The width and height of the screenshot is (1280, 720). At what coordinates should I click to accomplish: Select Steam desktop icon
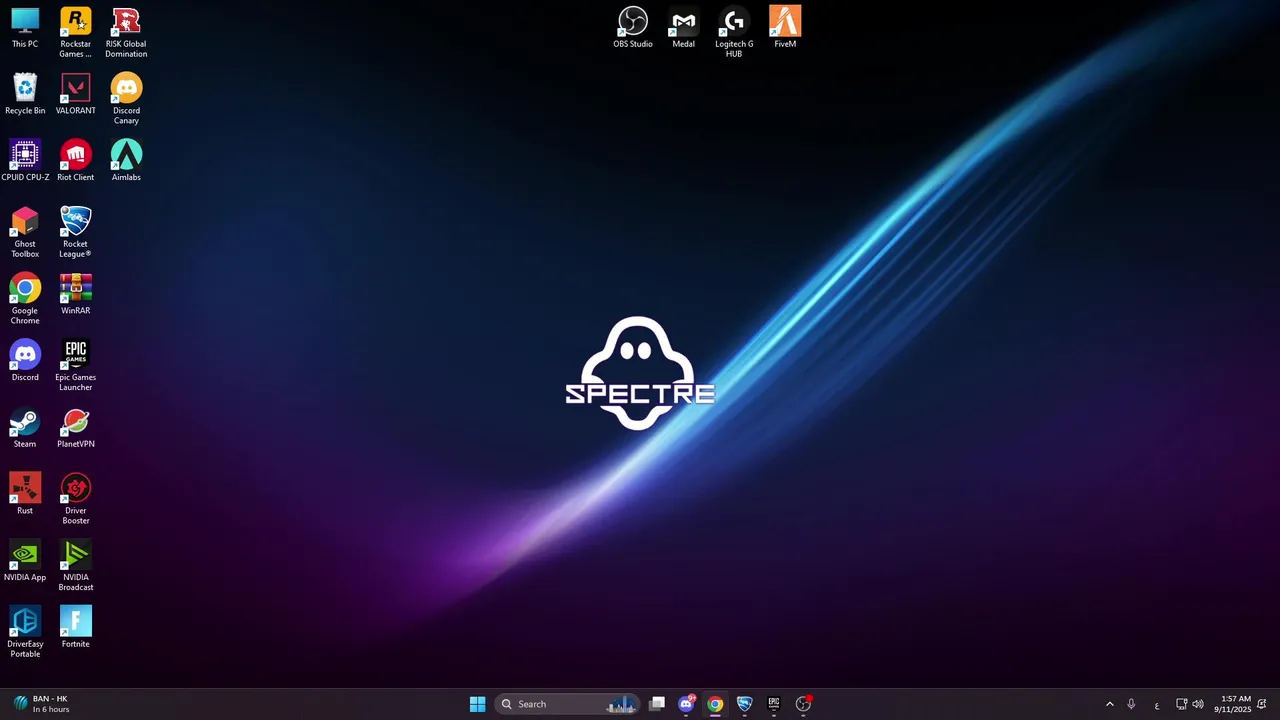pos(25,428)
